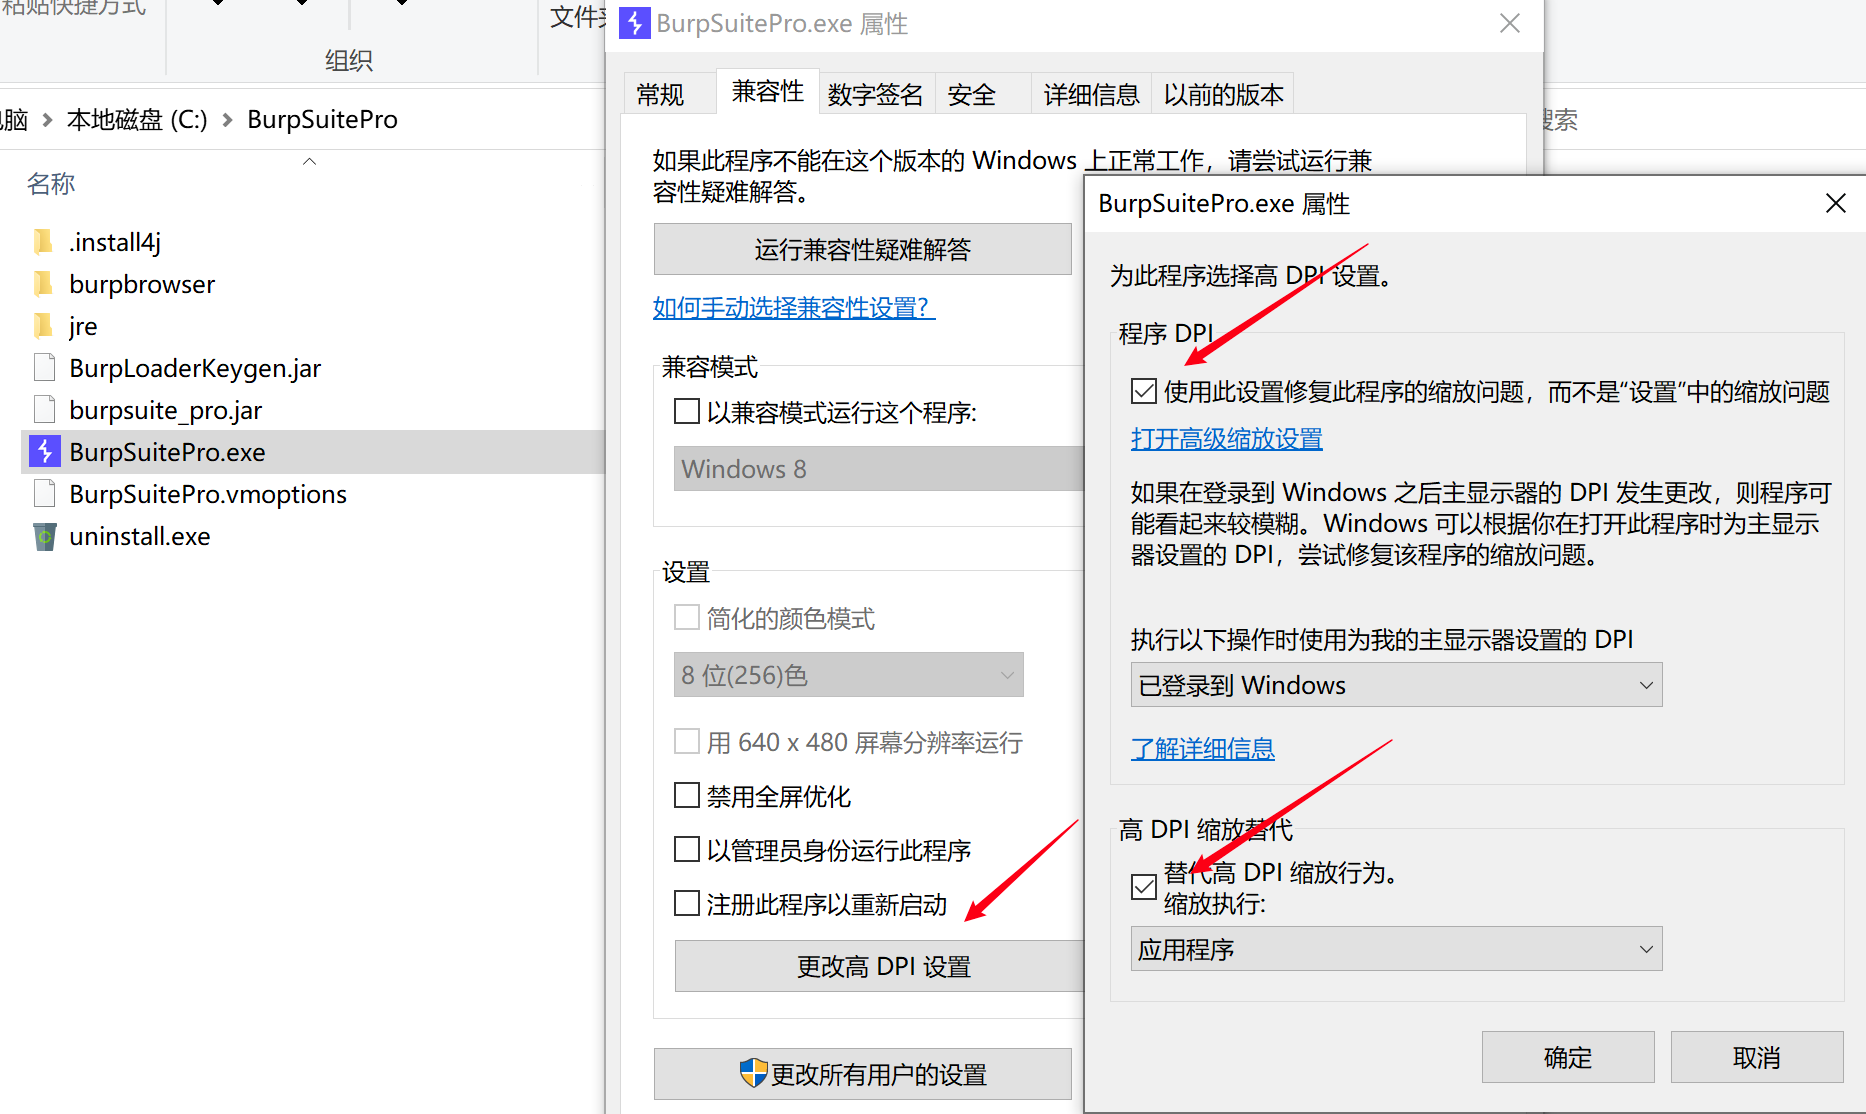Select the .install4j folder name
This screenshot has height=1114, width=1866.
click(x=115, y=242)
